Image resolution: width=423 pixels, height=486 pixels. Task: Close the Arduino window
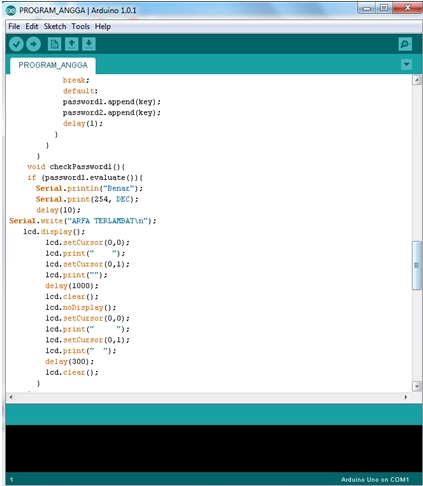pos(407,8)
